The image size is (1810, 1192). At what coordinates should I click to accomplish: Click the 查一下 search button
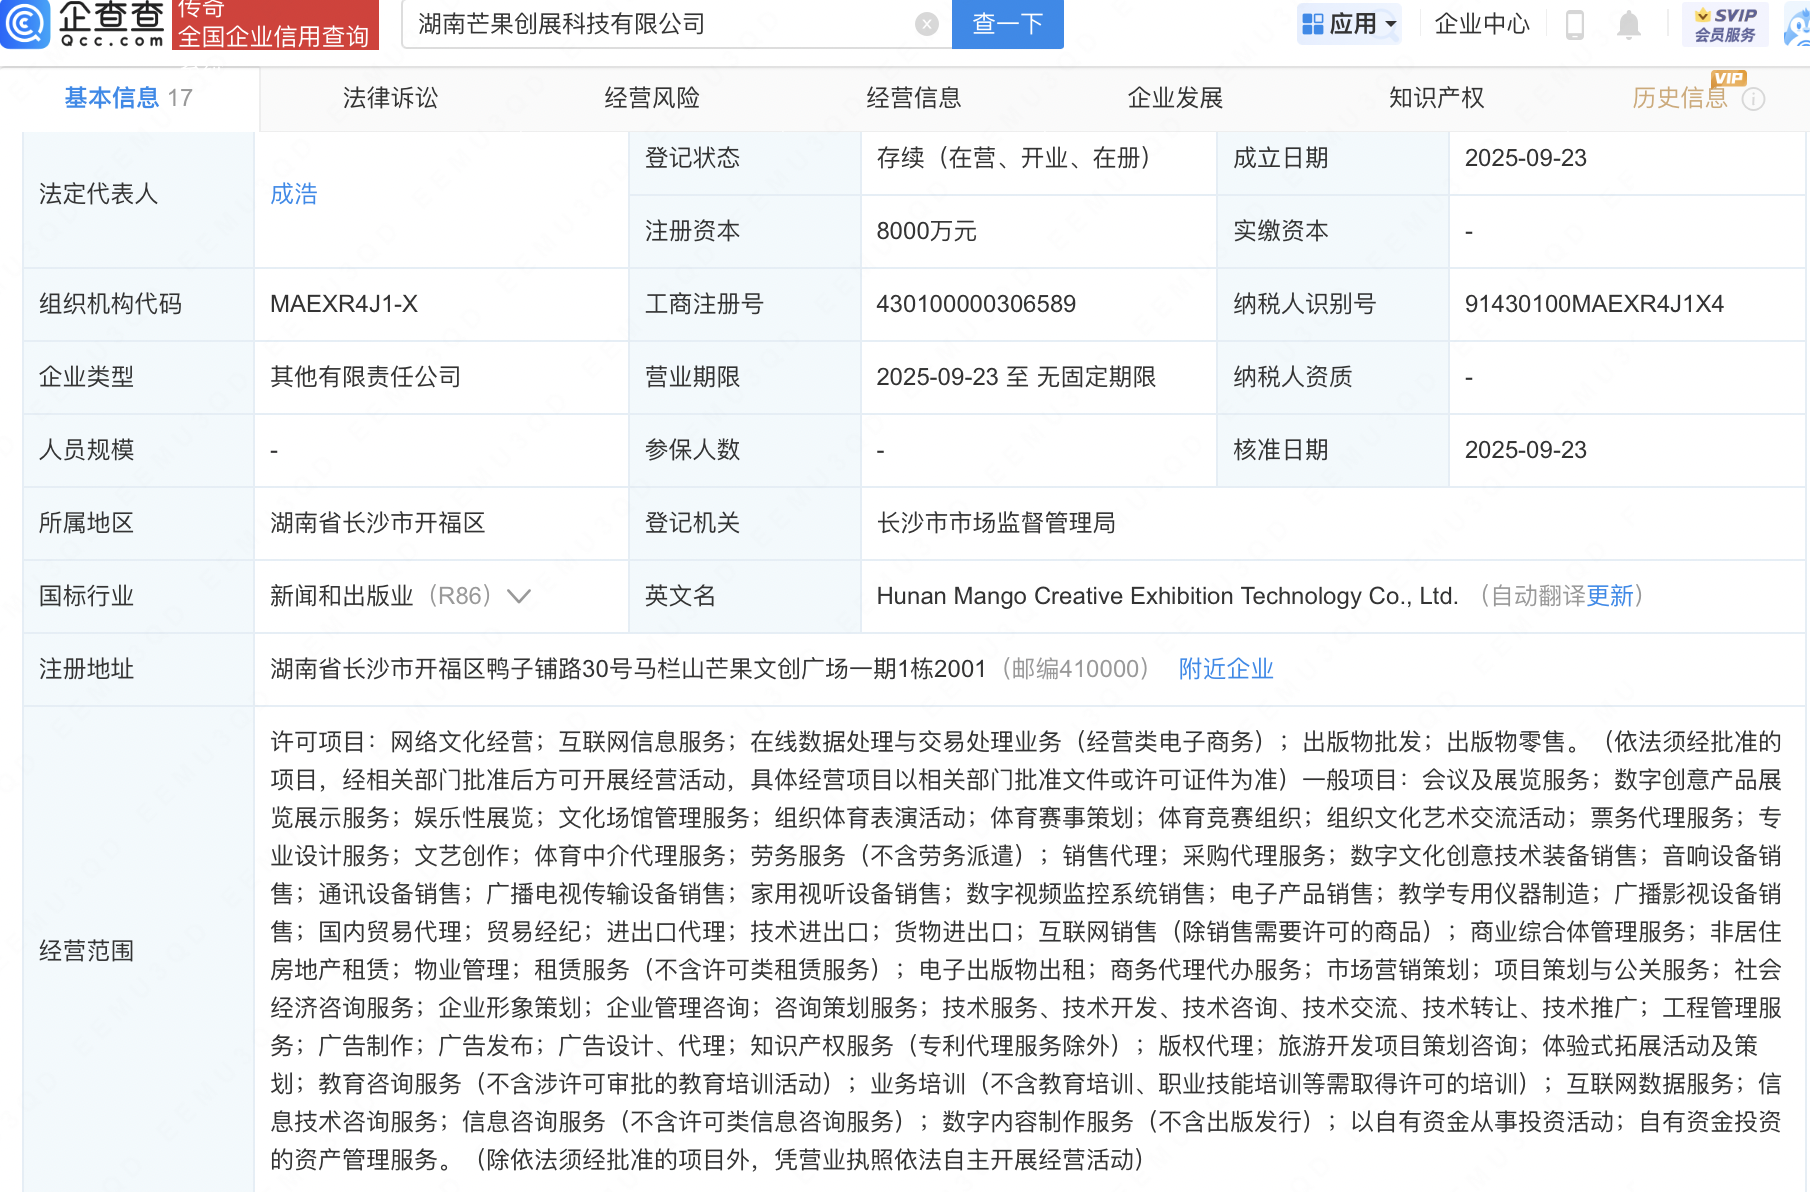[x=1008, y=24]
